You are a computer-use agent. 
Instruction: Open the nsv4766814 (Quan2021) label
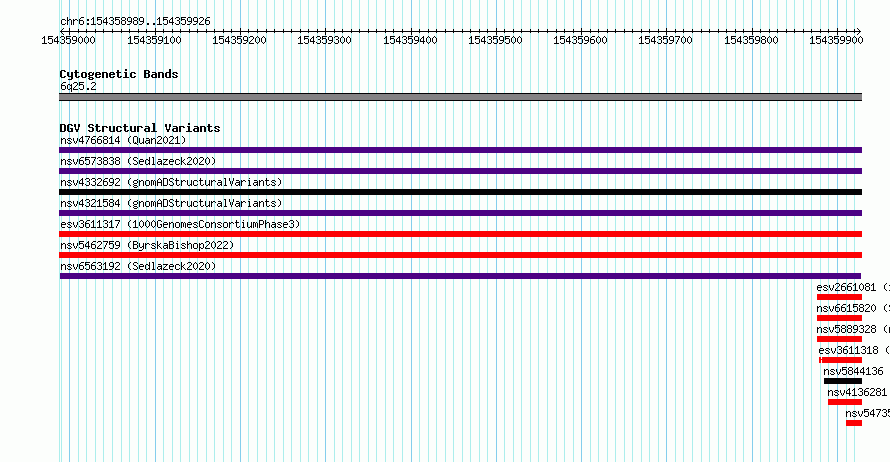[123, 140]
